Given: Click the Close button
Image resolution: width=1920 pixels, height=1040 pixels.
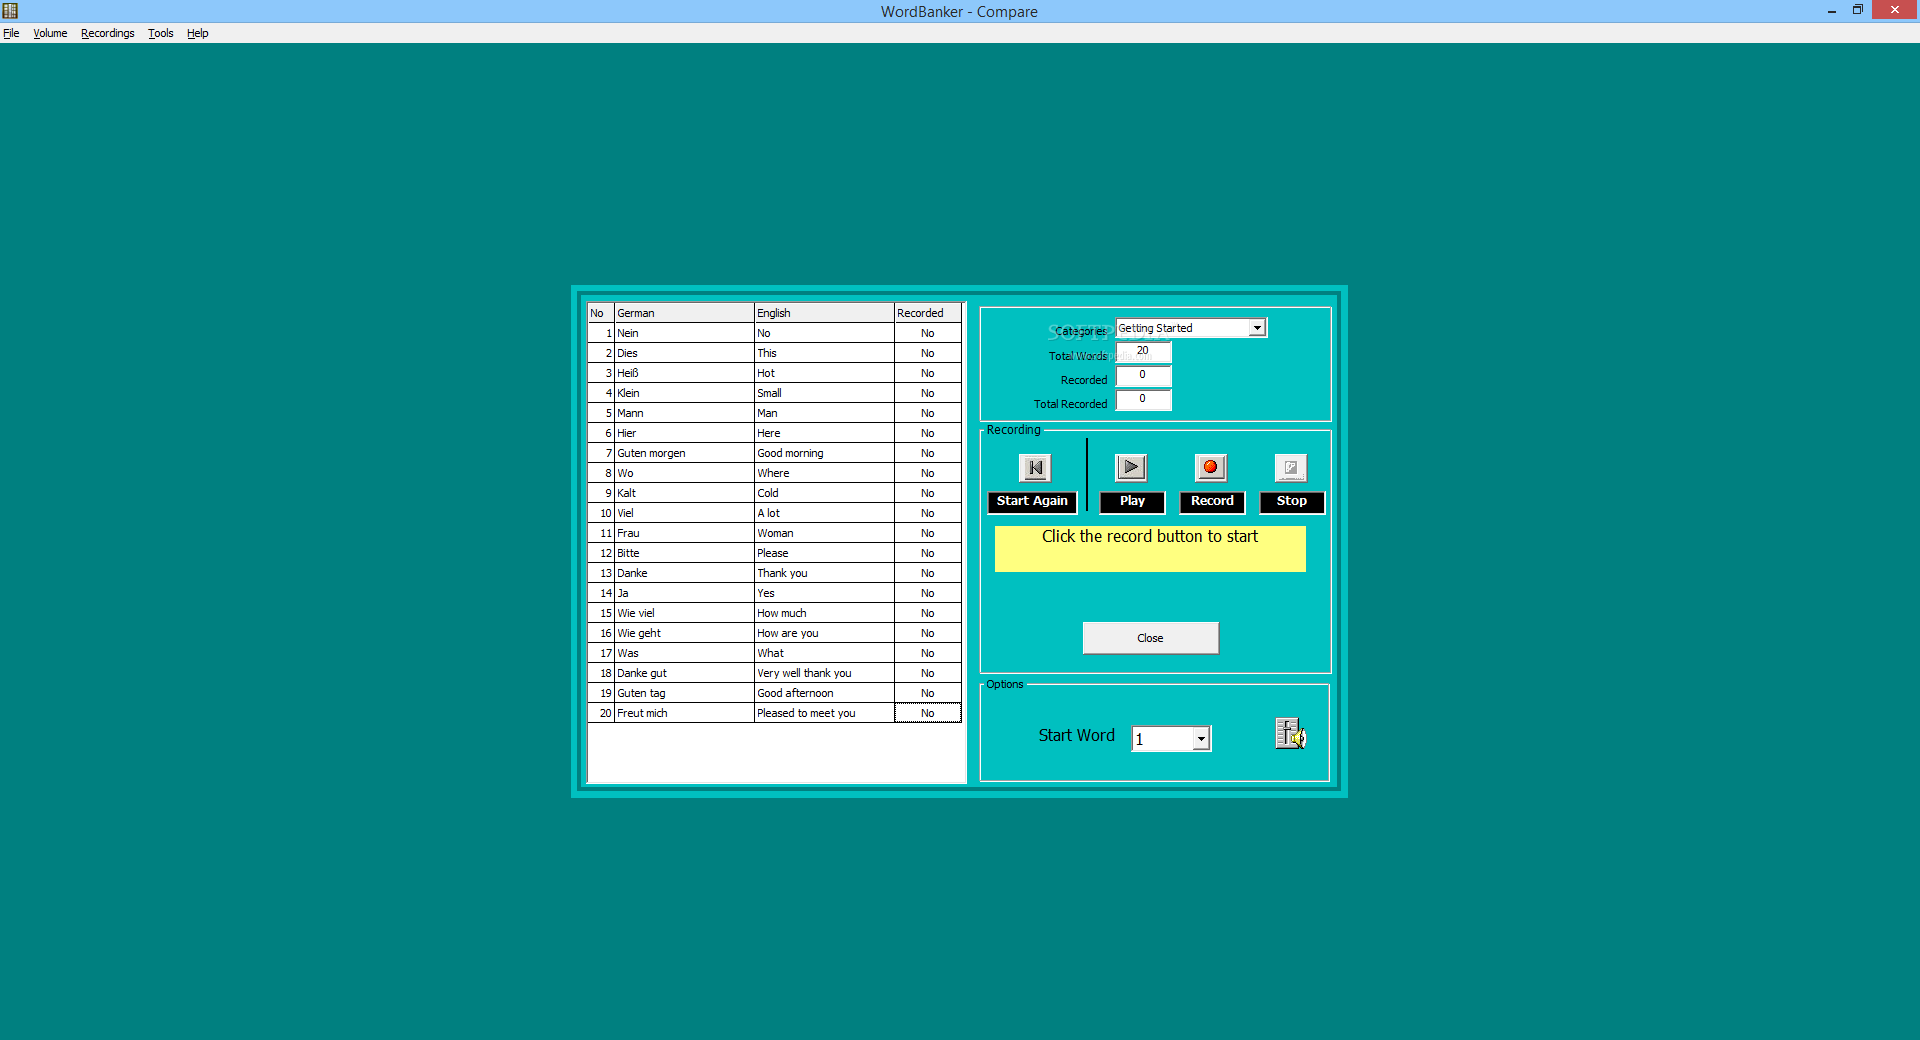Looking at the screenshot, I should (x=1150, y=638).
